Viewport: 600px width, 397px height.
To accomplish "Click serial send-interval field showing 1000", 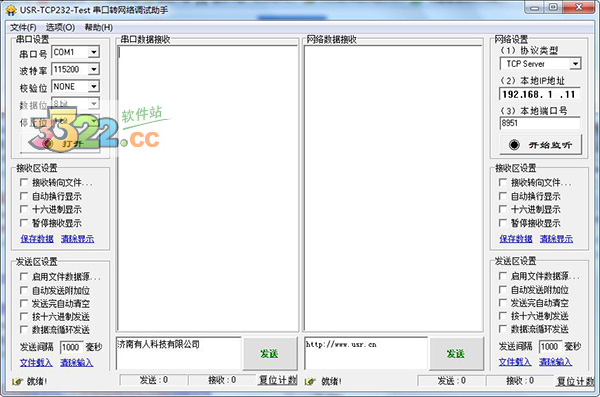I will pos(72,347).
